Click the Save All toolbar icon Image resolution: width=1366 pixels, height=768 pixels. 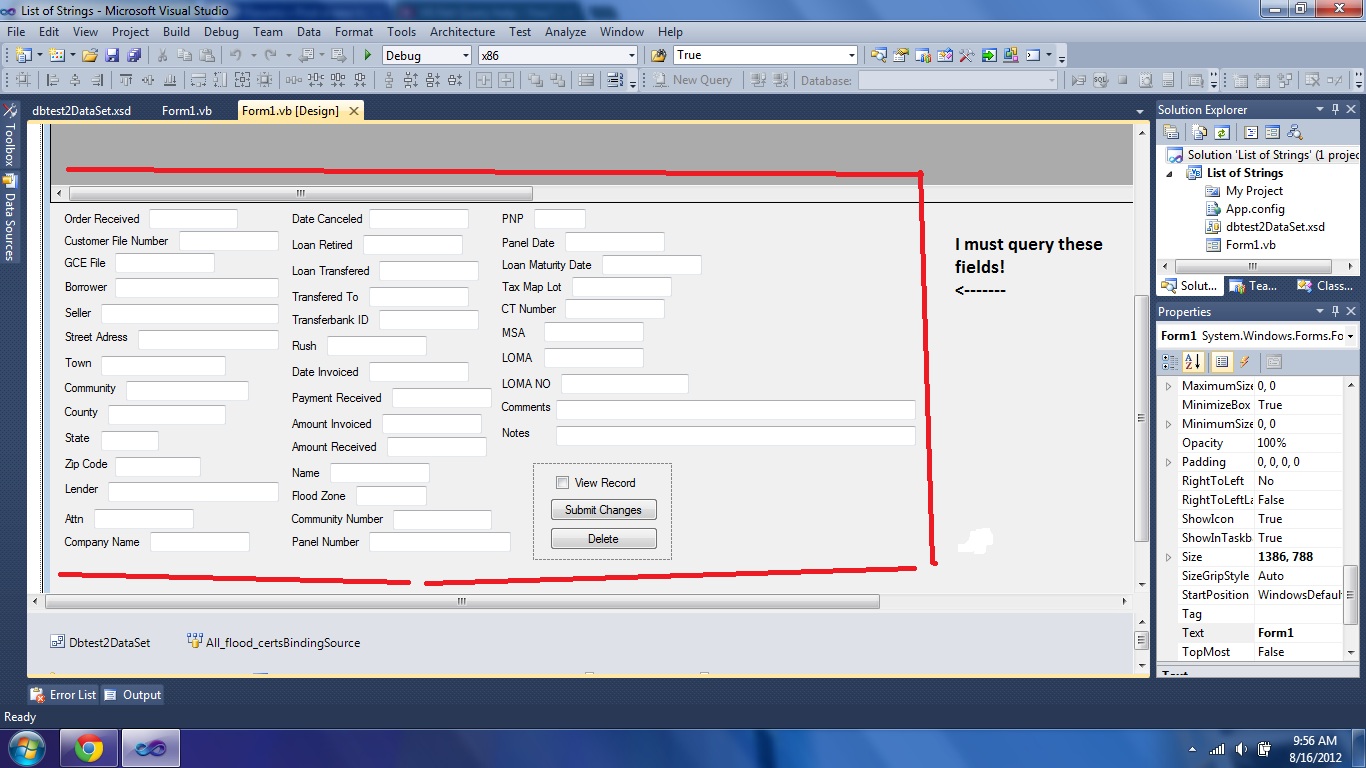(133, 56)
